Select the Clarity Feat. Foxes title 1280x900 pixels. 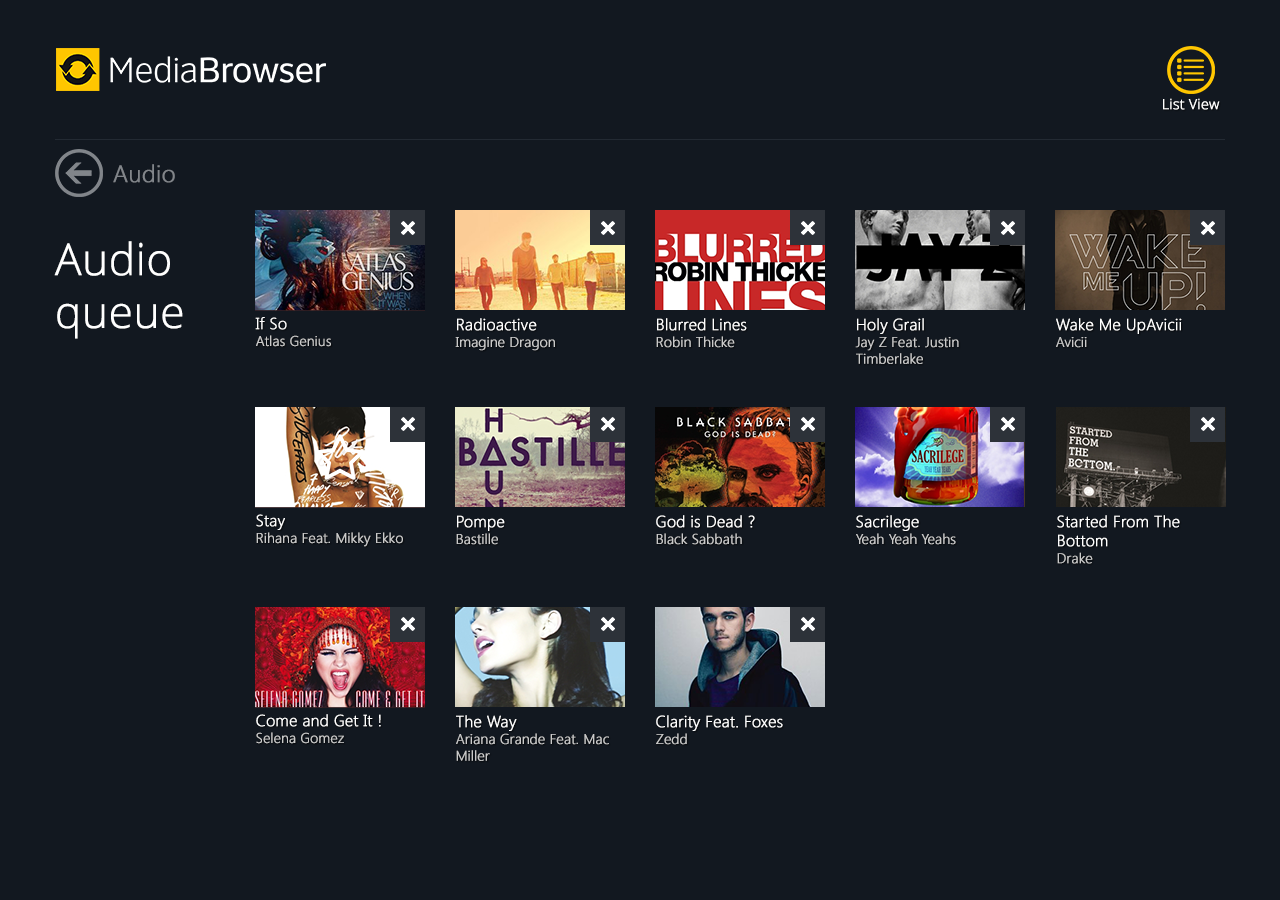point(719,722)
